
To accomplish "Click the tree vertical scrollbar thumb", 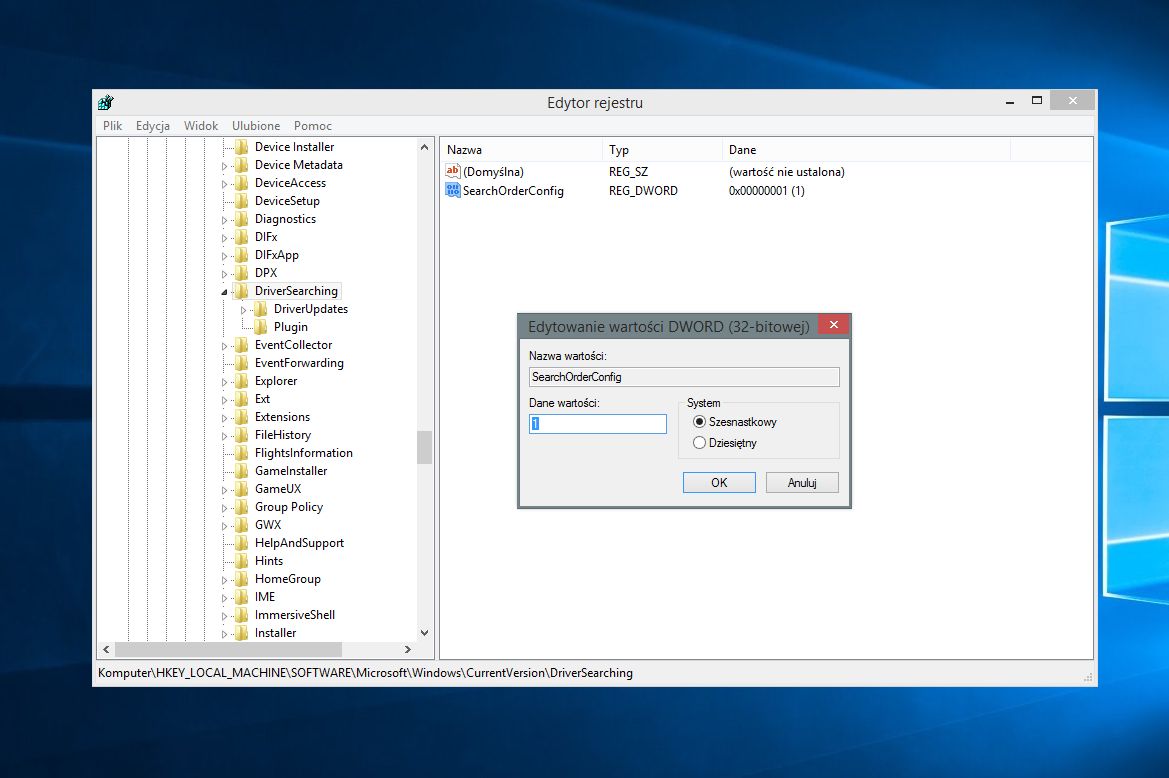I will point(424,447).
